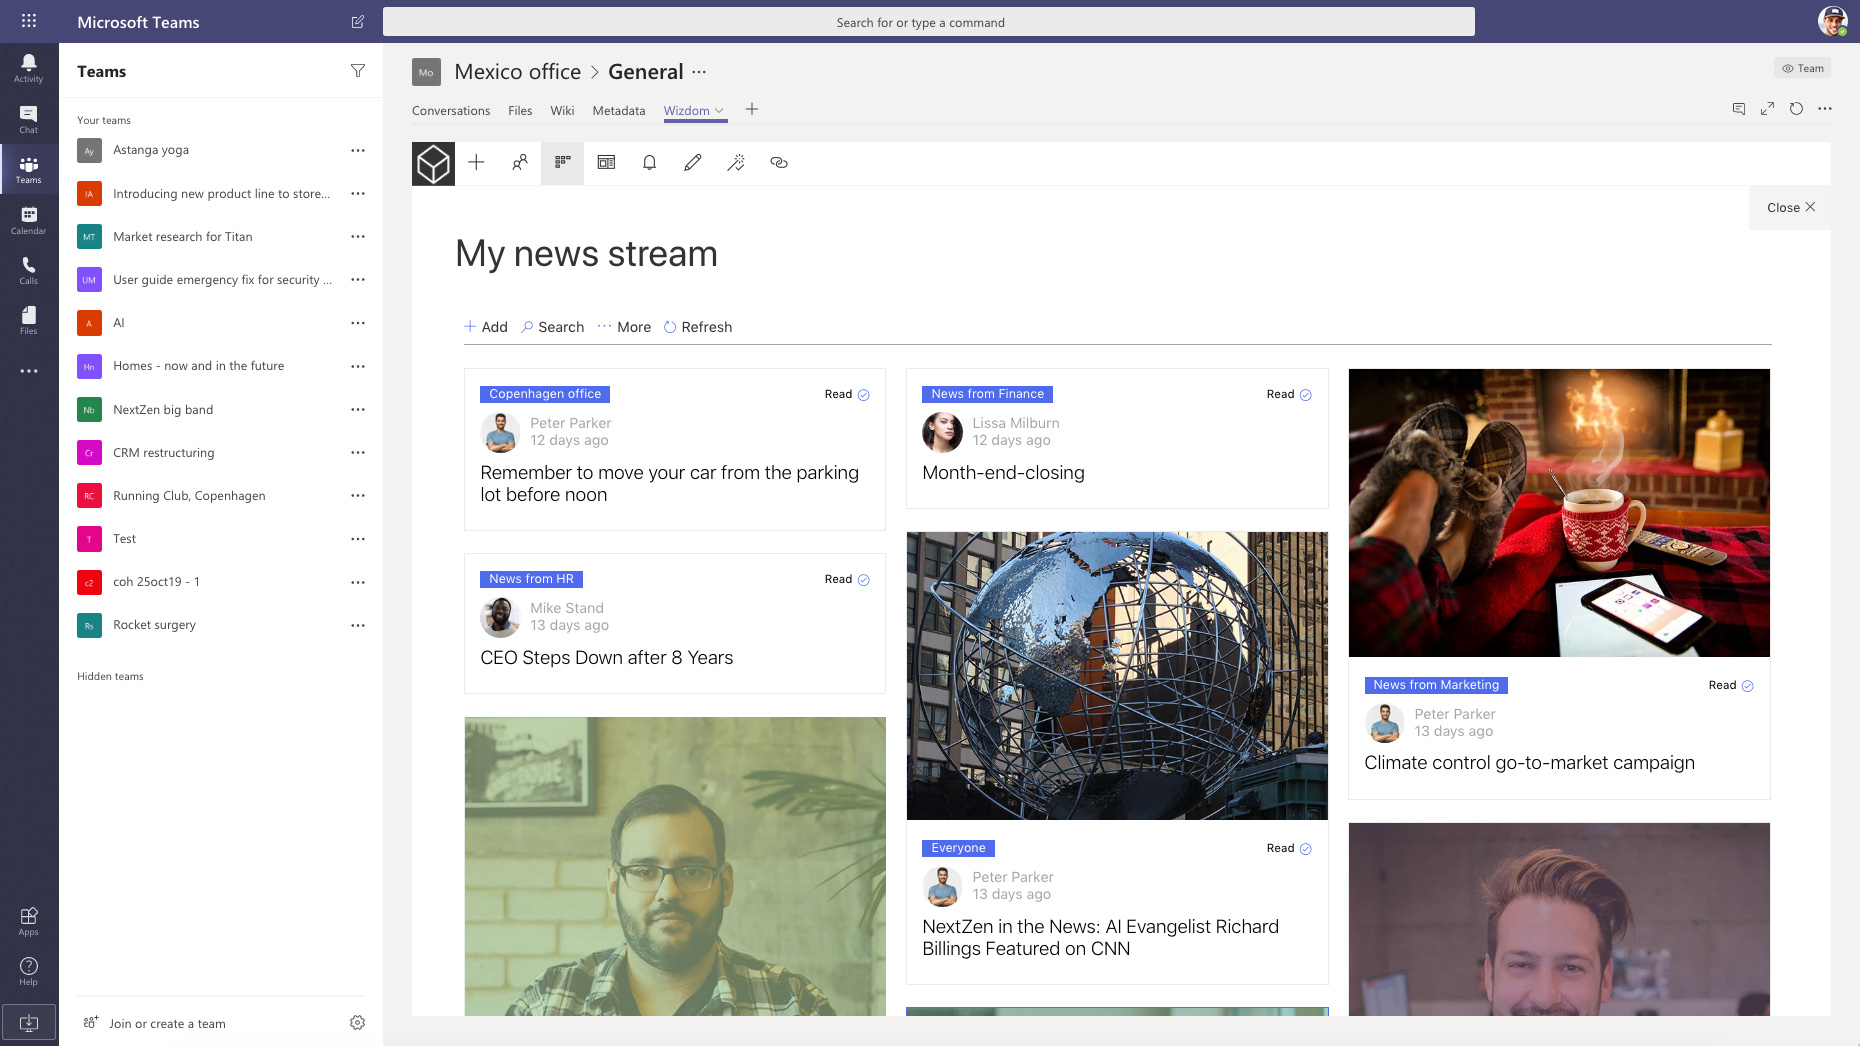Expand tab to full screen
The image size is (1860, 1046).
1768,109
